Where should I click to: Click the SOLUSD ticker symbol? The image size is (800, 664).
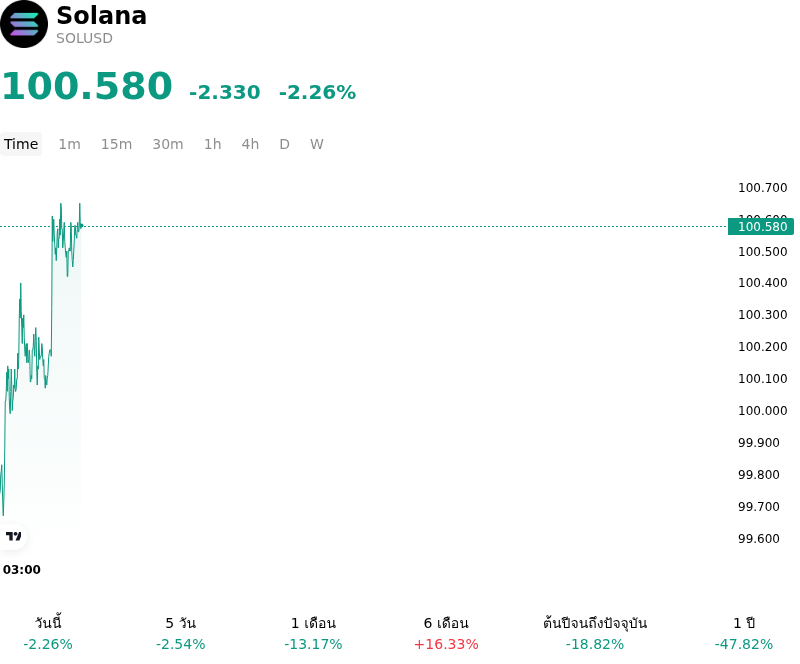tap(84, 38)
